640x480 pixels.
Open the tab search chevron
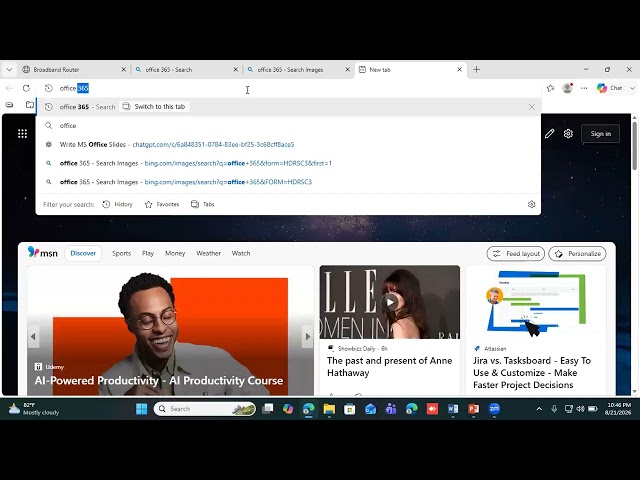(9, 70)
